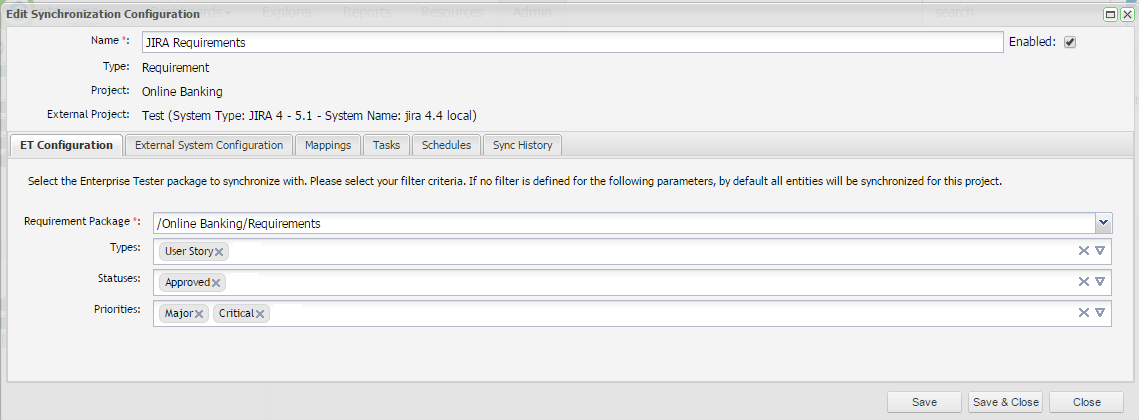
Task: Open the Mappings tab
Action: click(328, 145)
